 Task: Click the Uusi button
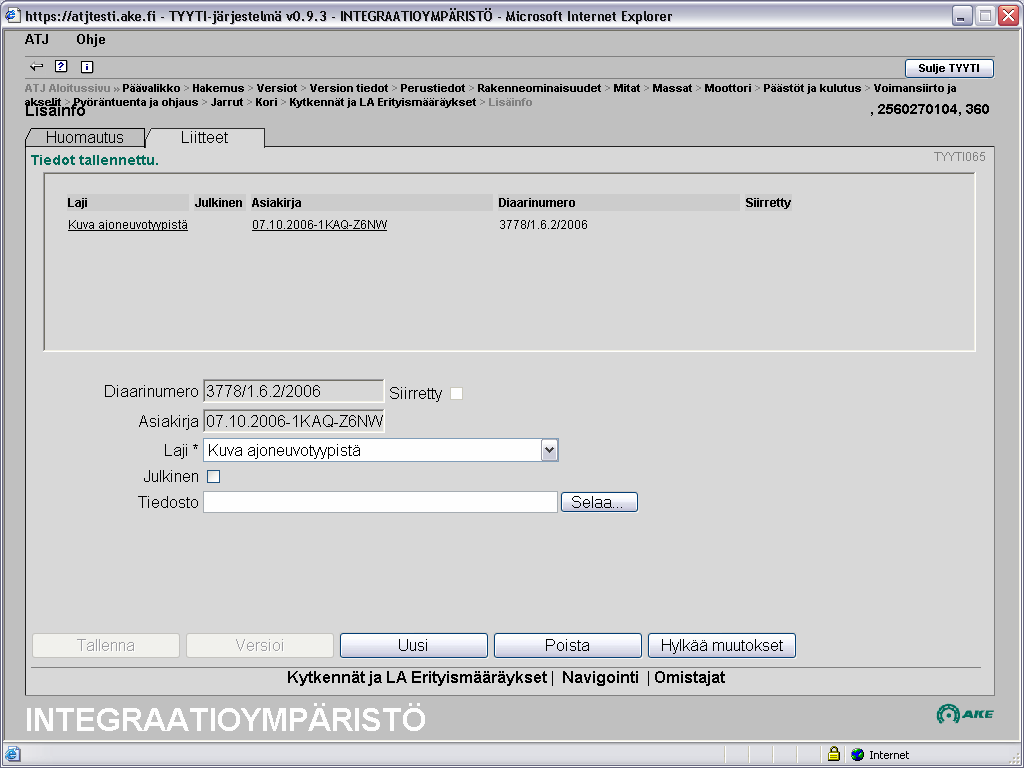tap(413, 645)
